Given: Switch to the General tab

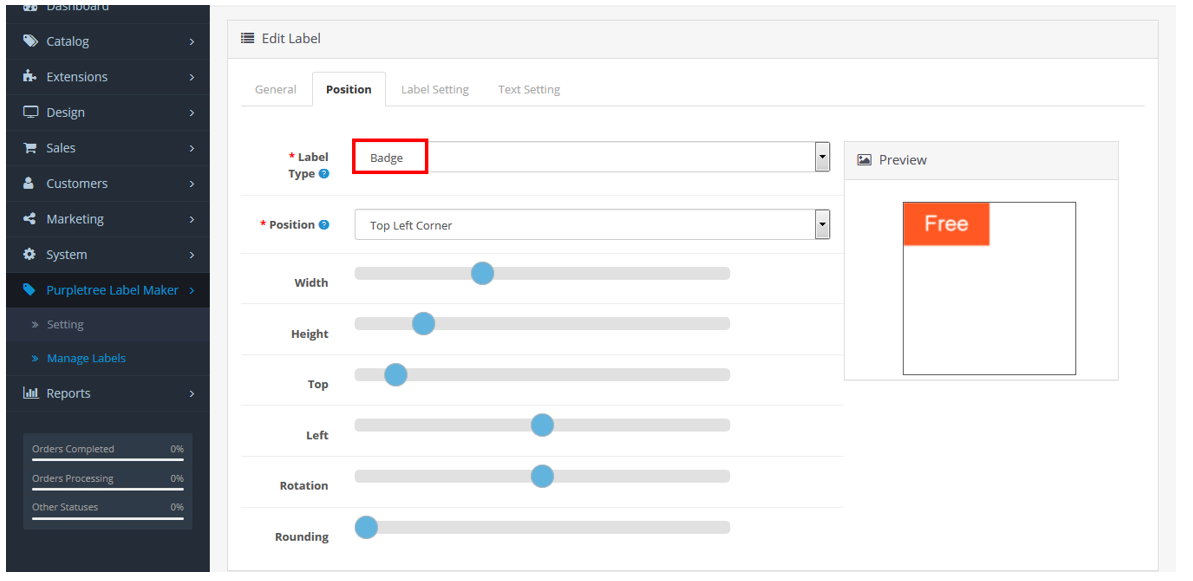Looking at the screenshot, I should (275, 90).
